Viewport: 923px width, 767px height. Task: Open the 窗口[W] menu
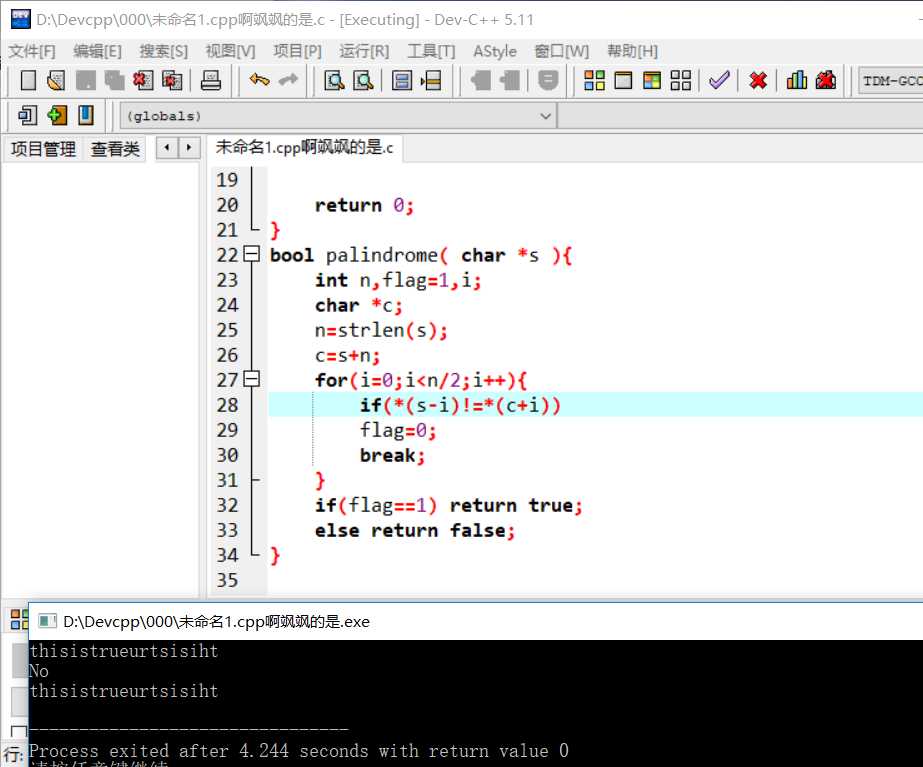pos(561,51)
